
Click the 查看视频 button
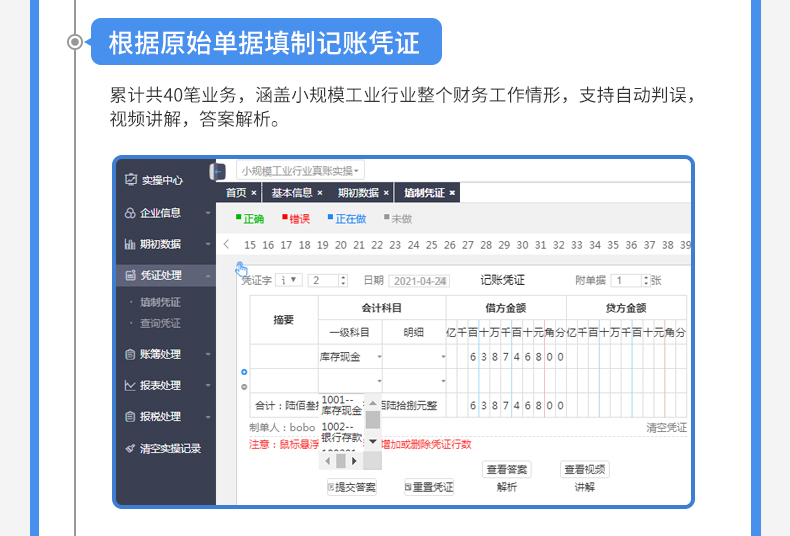click(585, 469)
